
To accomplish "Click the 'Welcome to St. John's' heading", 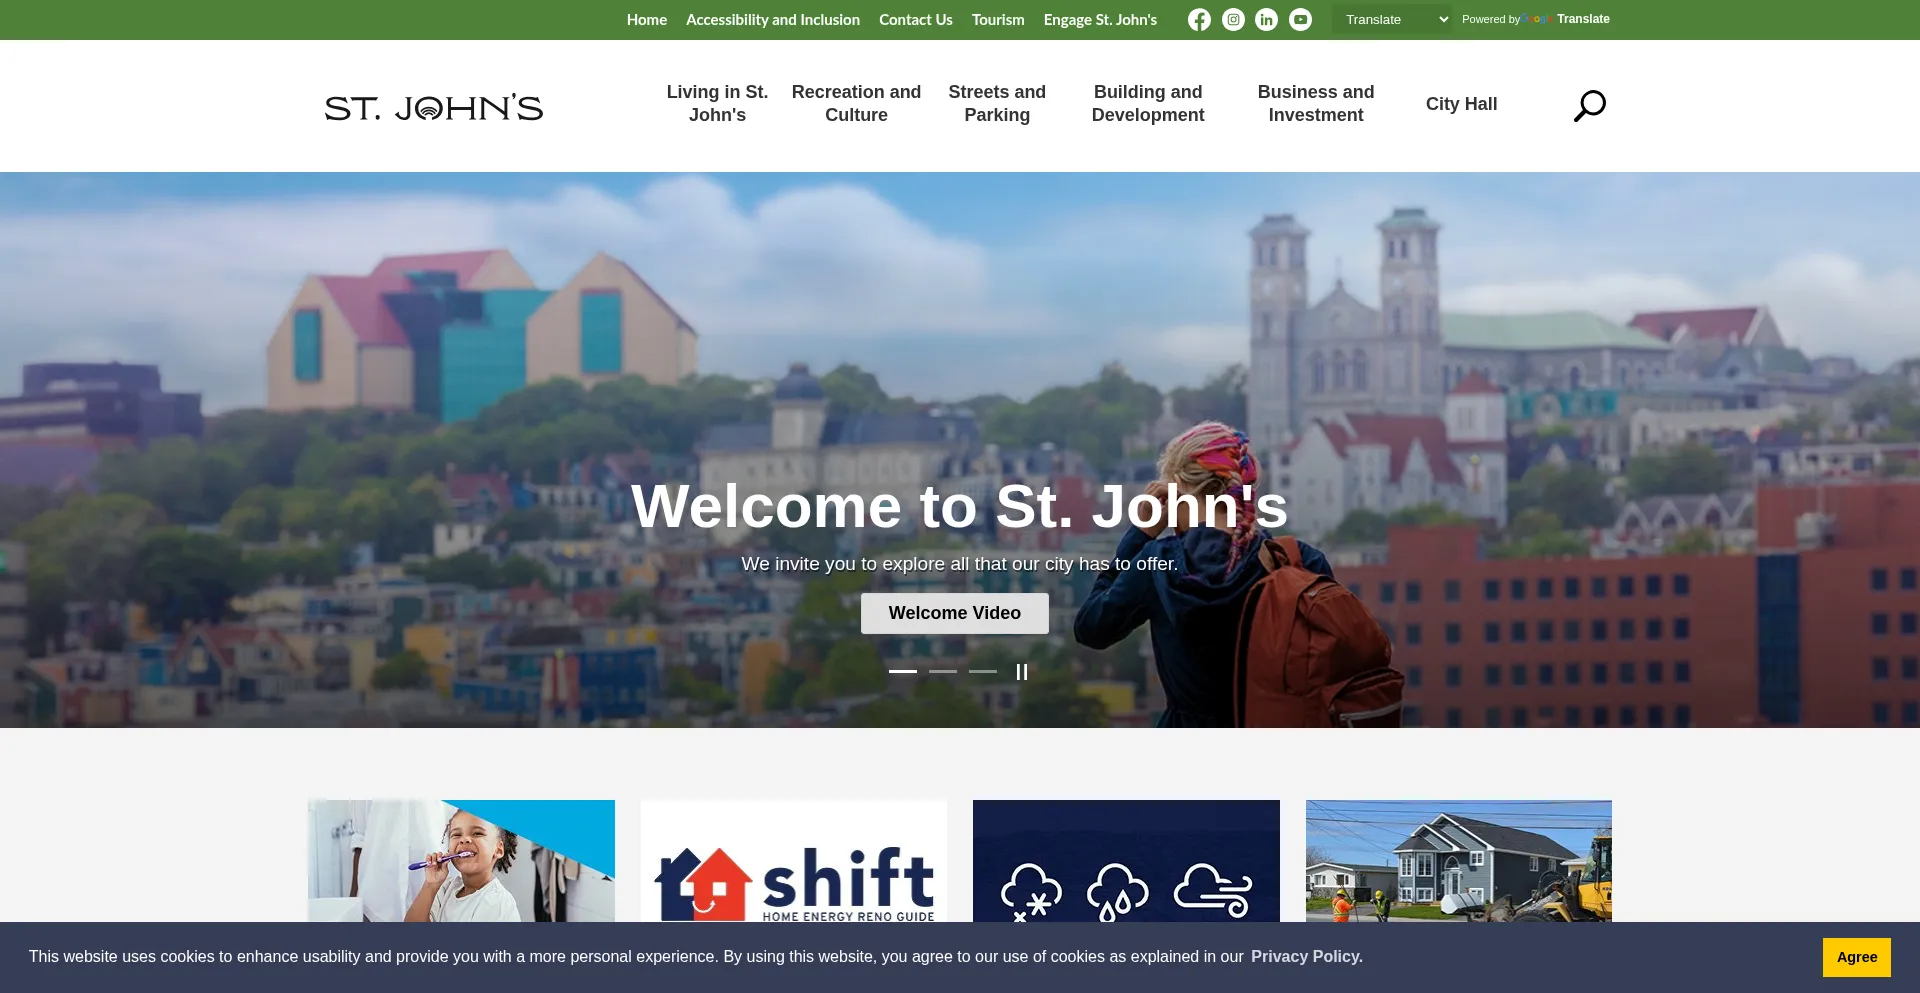I will pyautogui.click(x=960, y=506).
